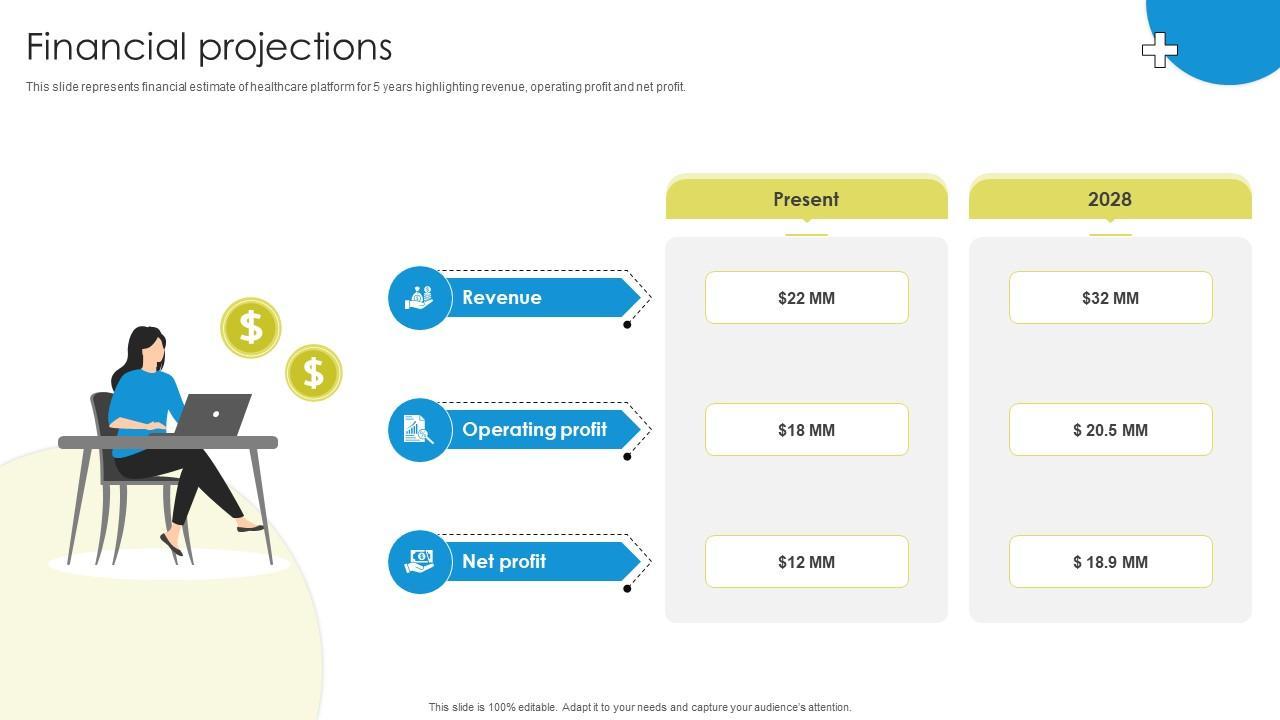This screenshot has width=1280, height=720.
Task: Select the Operating profit report icon
Action: click(x=420, y=430)
